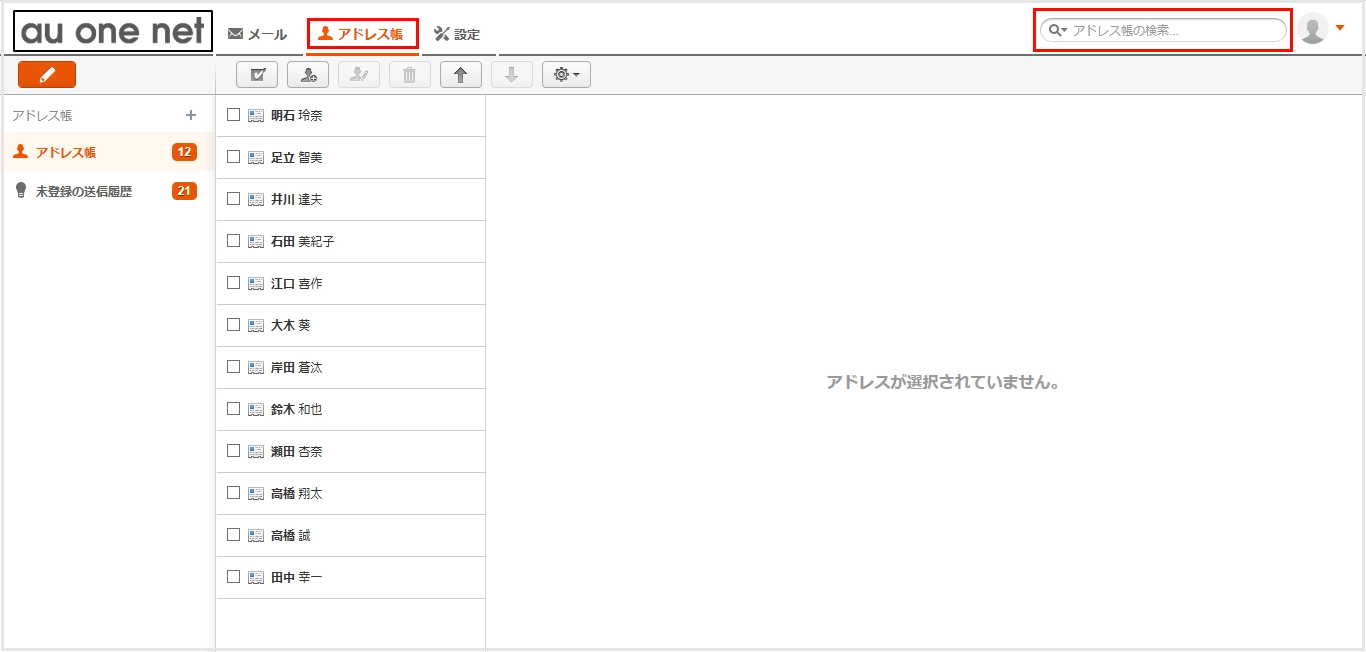Viewport: 1366px width, 652px height.
Task: Open the gear settings dropdown menu
Action: point(566,74)
